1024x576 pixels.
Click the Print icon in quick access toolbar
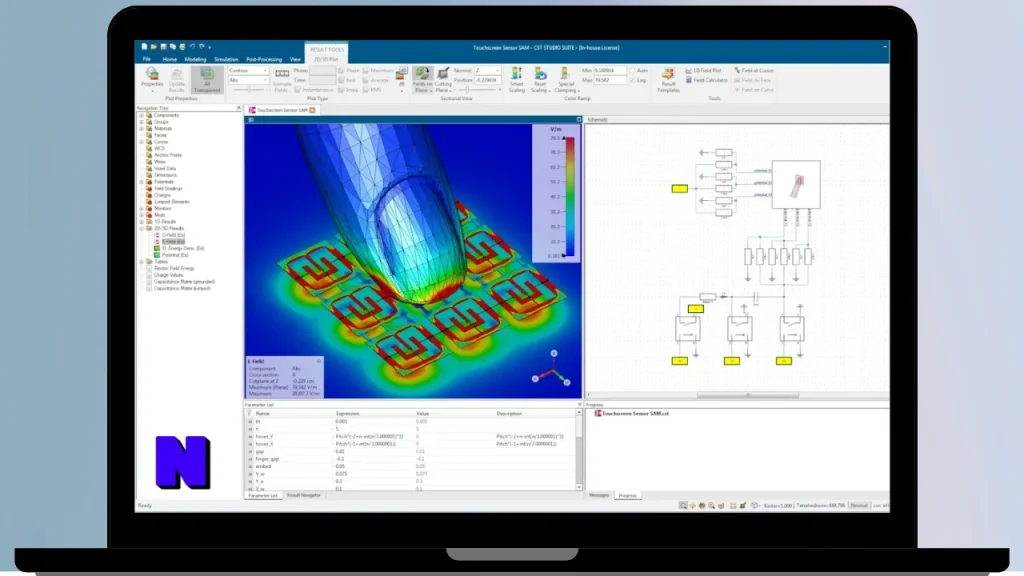182,47
